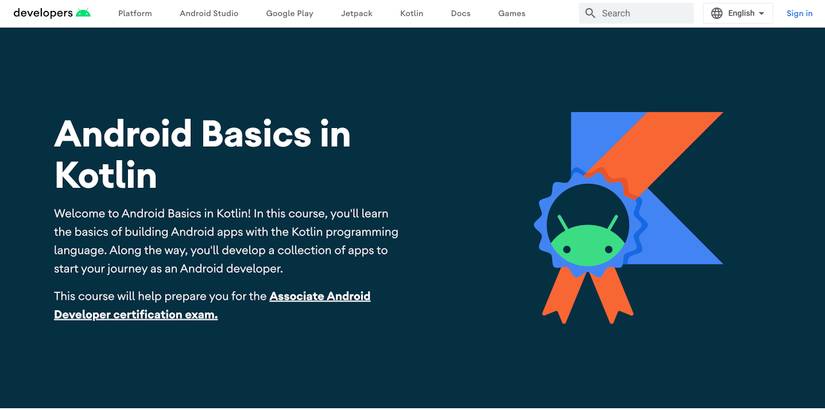Screen dimensions: 825x410
Task: Select the Kotlin nav item
Action: click(411, 13)
